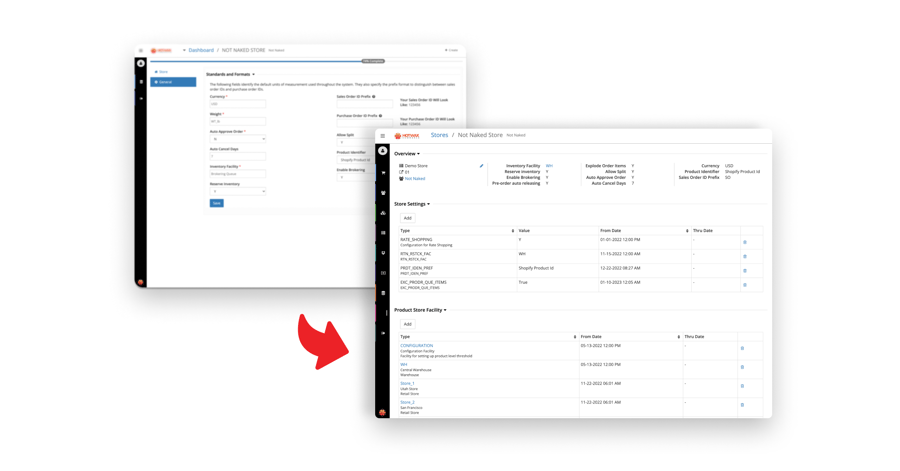Delete the RATE_SHOPPING setting row
The width and height of the screenshot is (900, 471).
744,242
